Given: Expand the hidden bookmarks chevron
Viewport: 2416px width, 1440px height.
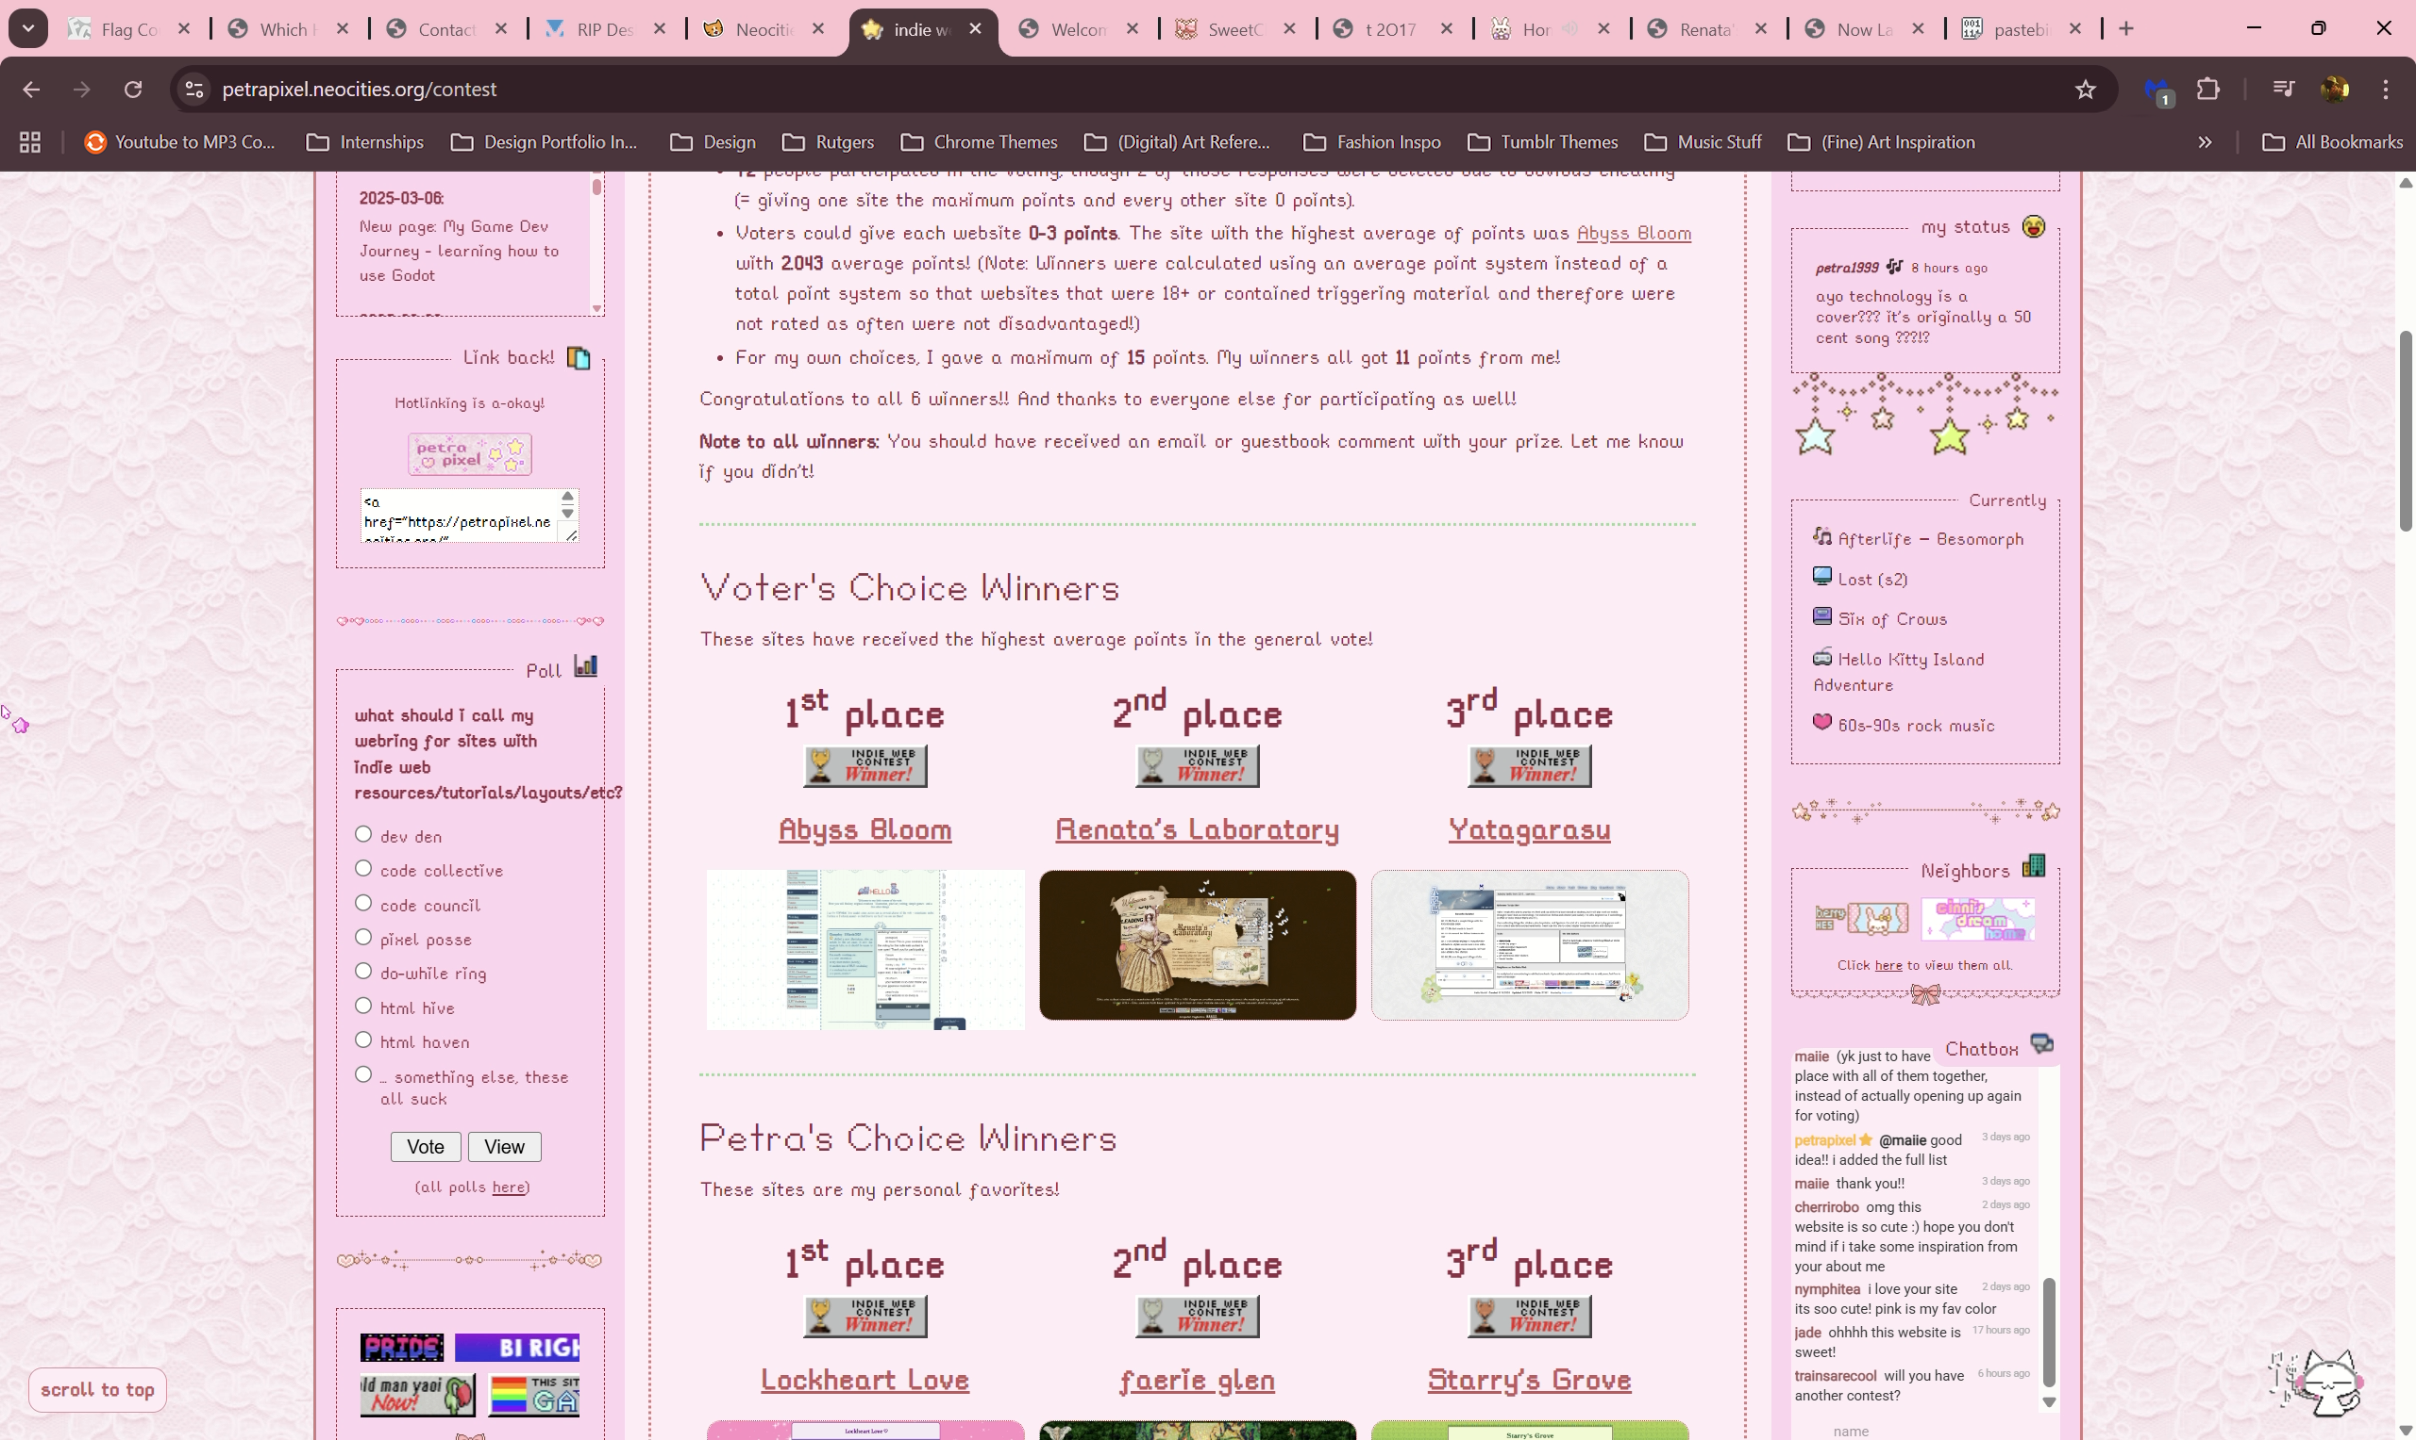Looking at the screenshot, I should (2205, 142).
